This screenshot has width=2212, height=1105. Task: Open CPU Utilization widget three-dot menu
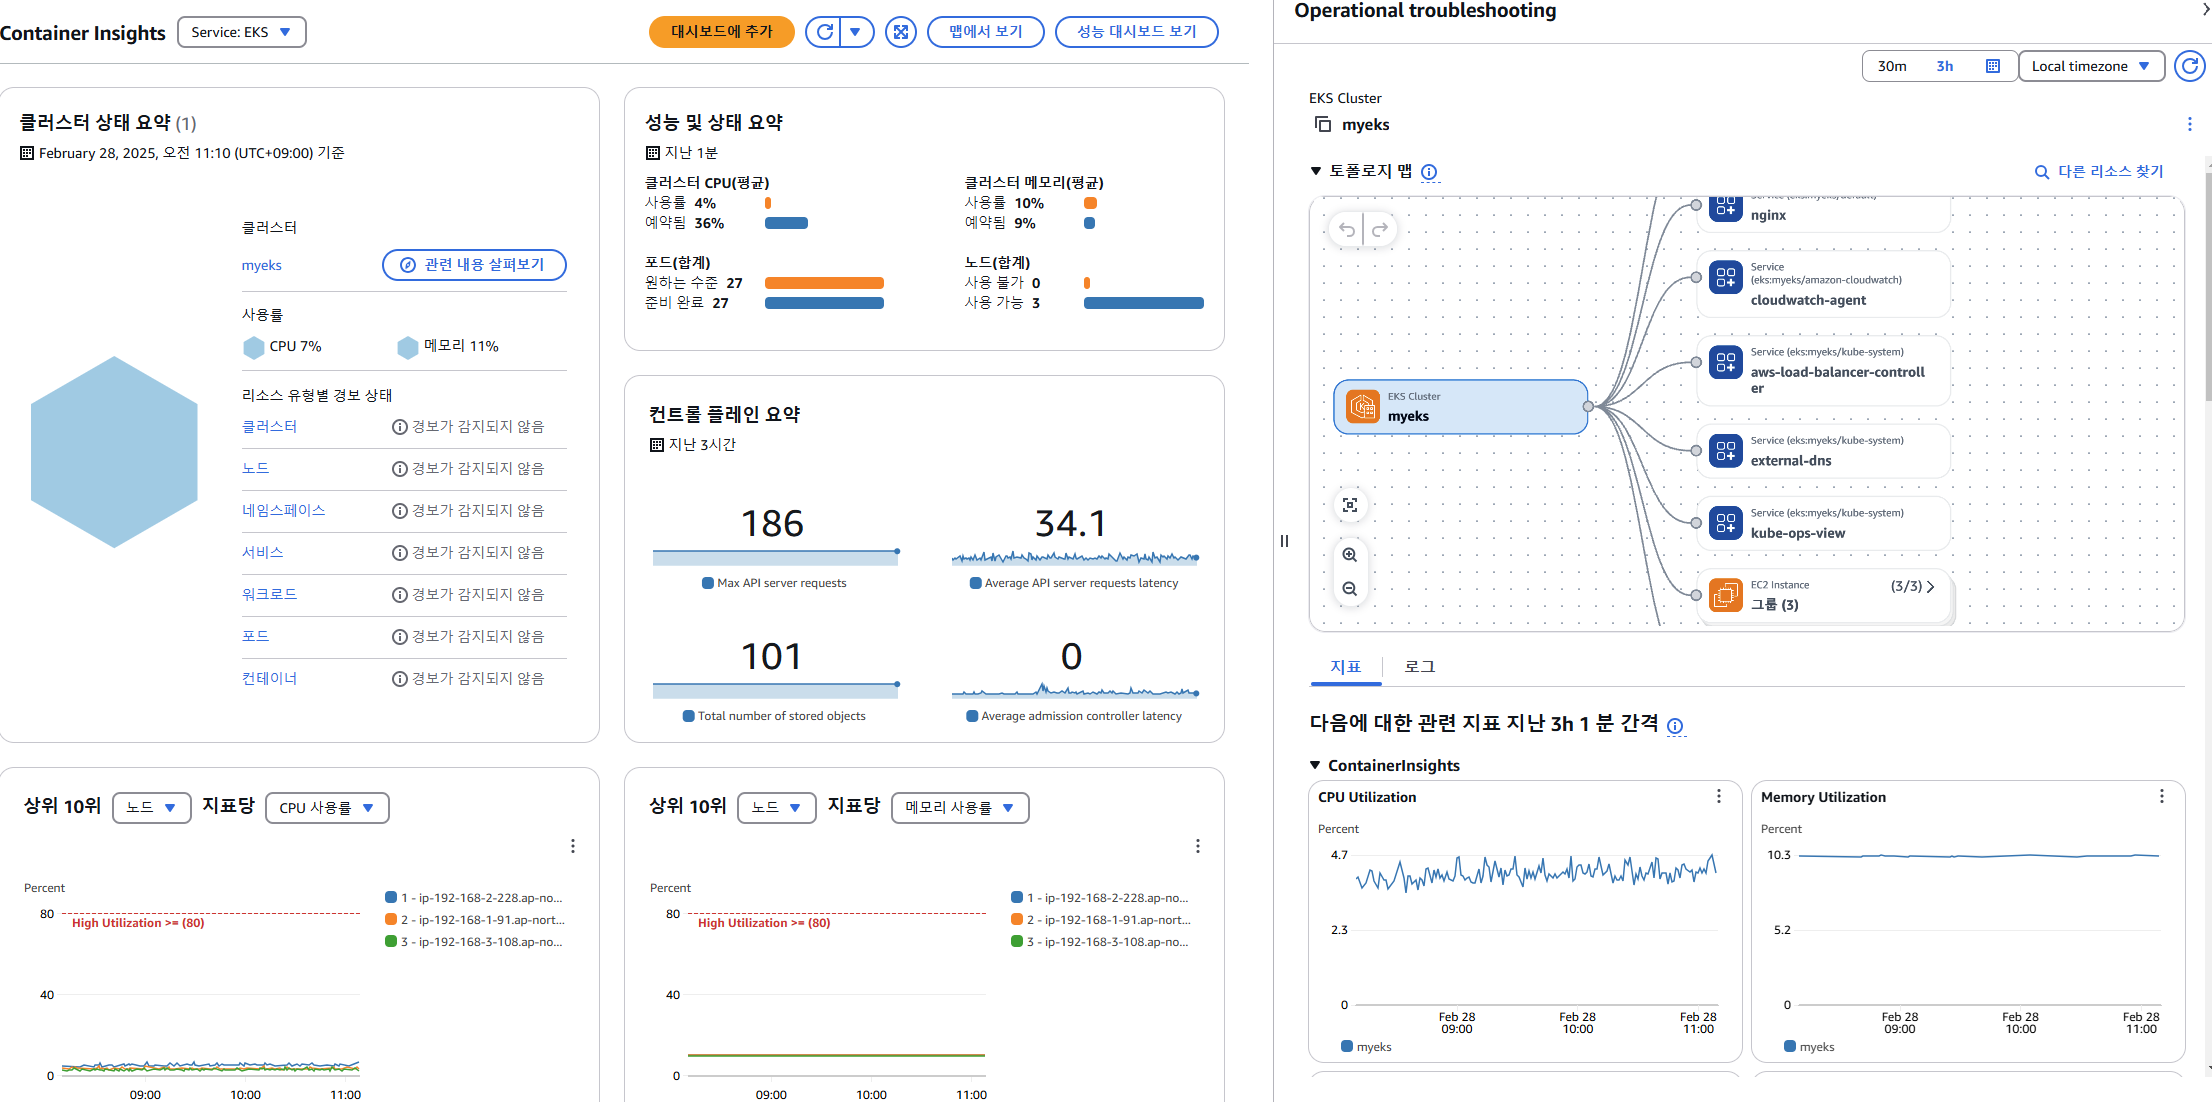(x=1719, y=796)
